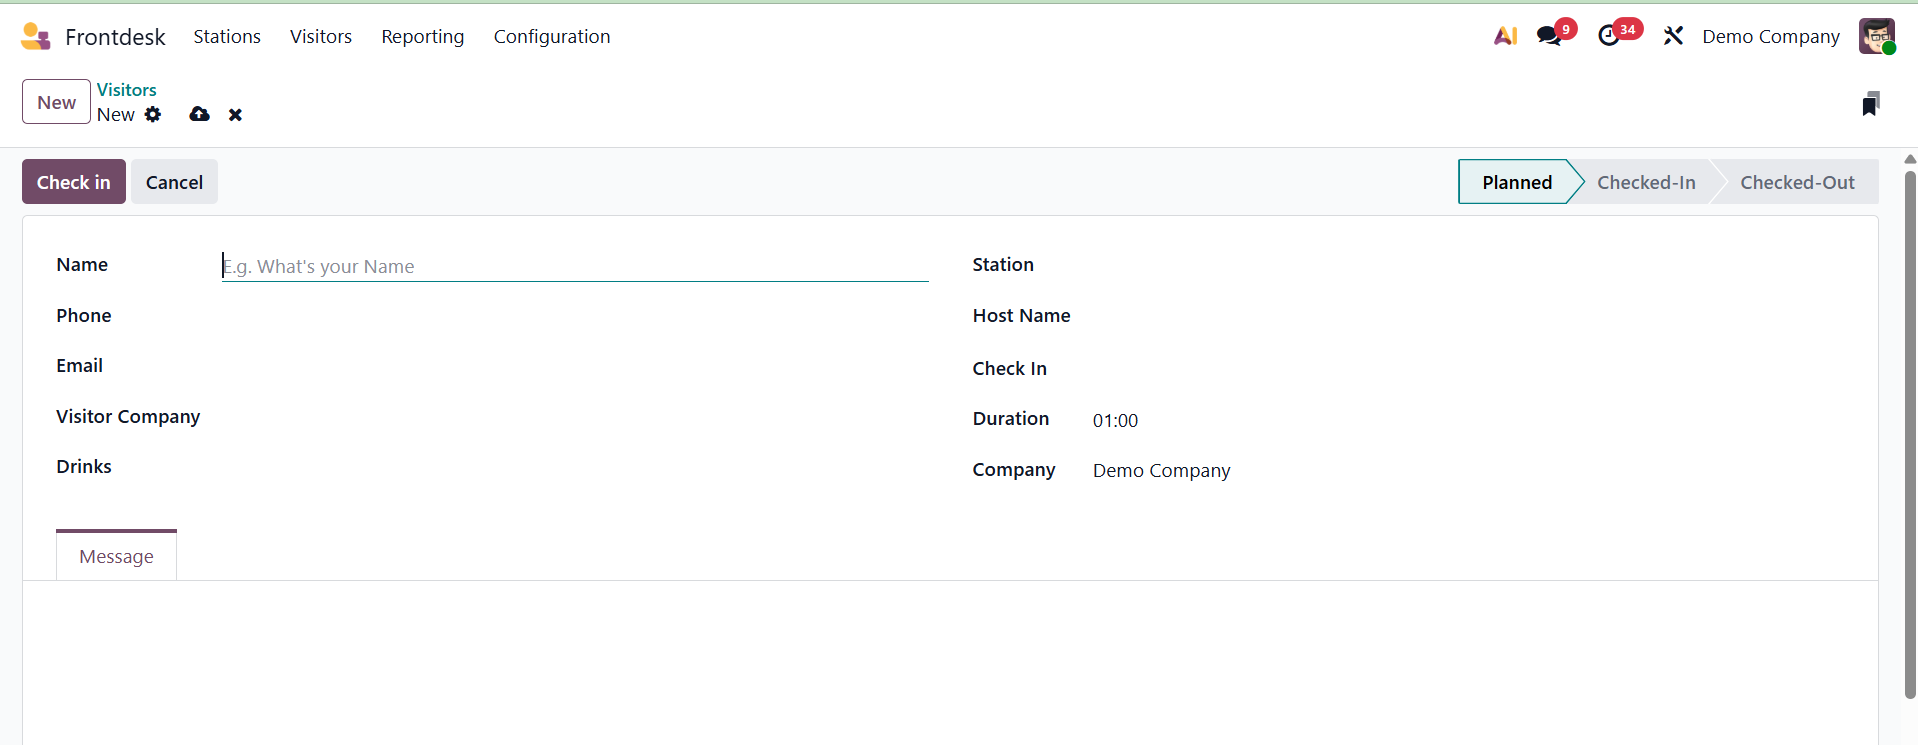Open the activities clock icon
1918x745 pixels.
click(1609, 37)
